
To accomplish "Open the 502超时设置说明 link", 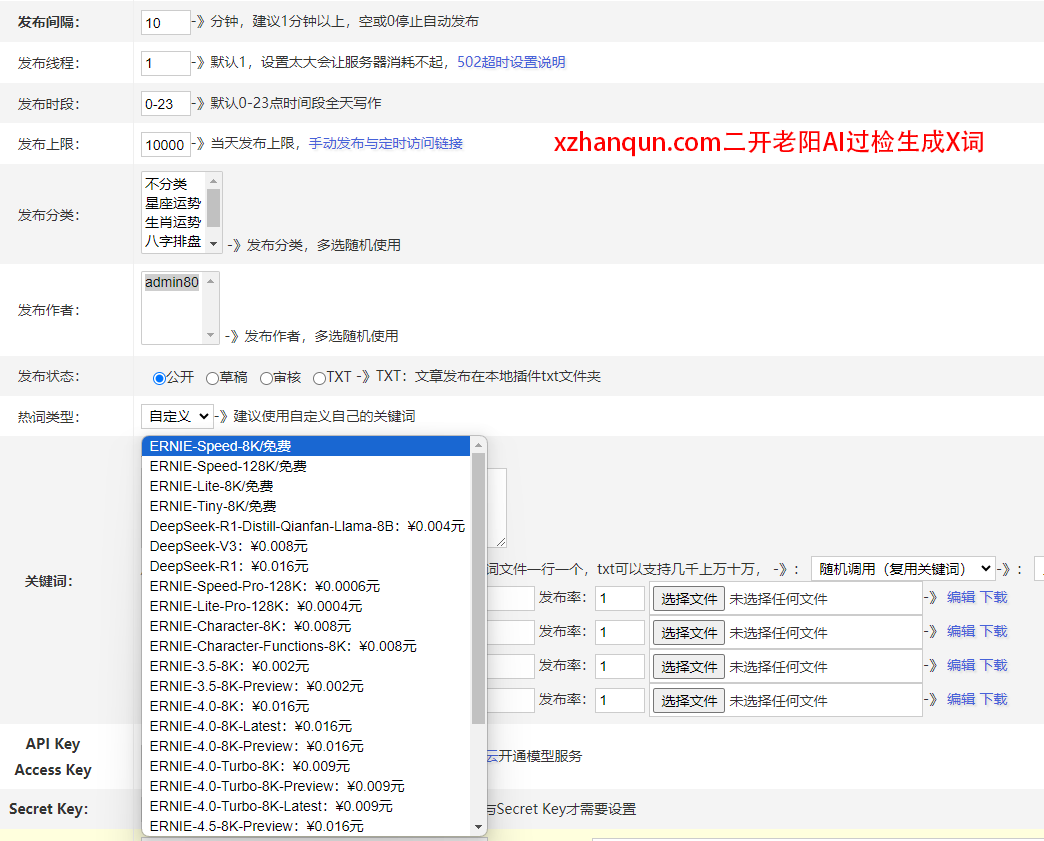I will [511, 62].
